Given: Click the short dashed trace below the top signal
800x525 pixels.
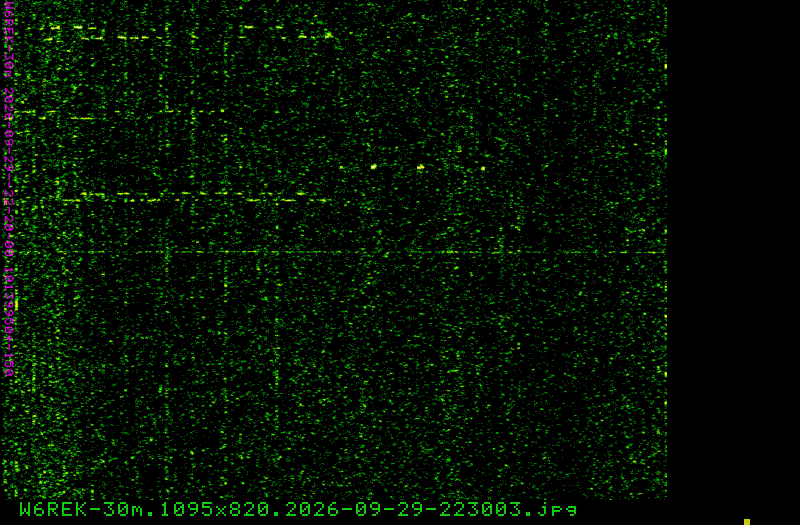Looking at the screenshot, I should [120, 115].
